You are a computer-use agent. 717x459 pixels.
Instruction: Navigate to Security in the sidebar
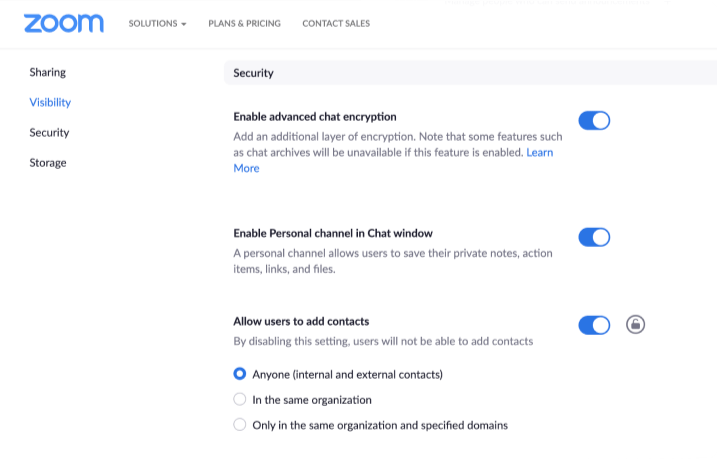click(49, 132)
